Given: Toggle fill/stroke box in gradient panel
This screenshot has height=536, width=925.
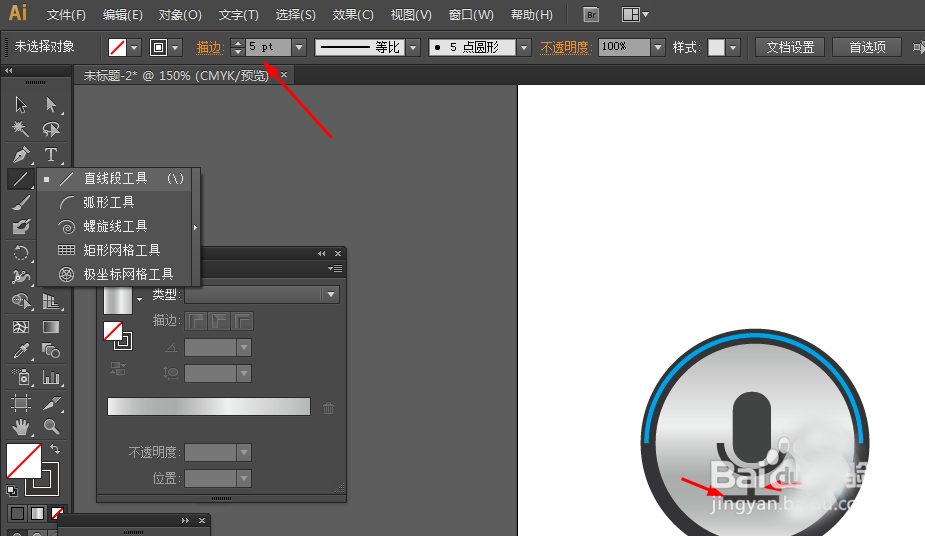Looking at the screenshot, I should (x=118, y=336).
